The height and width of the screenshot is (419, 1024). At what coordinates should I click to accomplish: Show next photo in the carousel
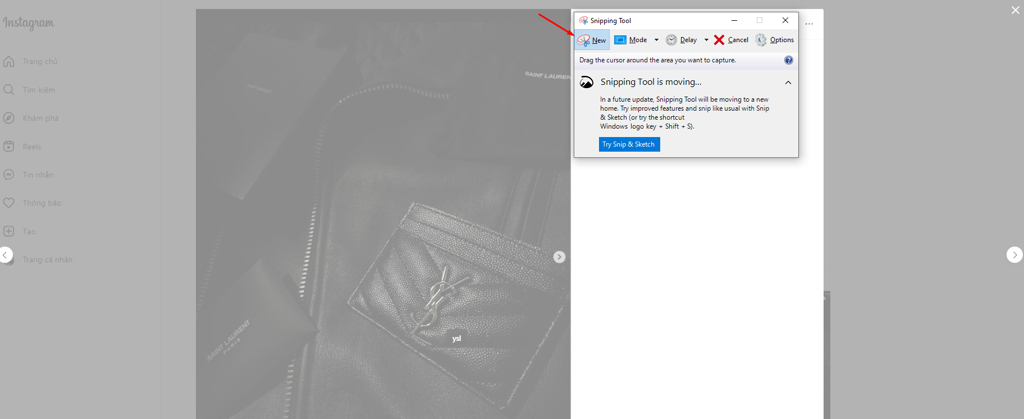click(559, 257)
